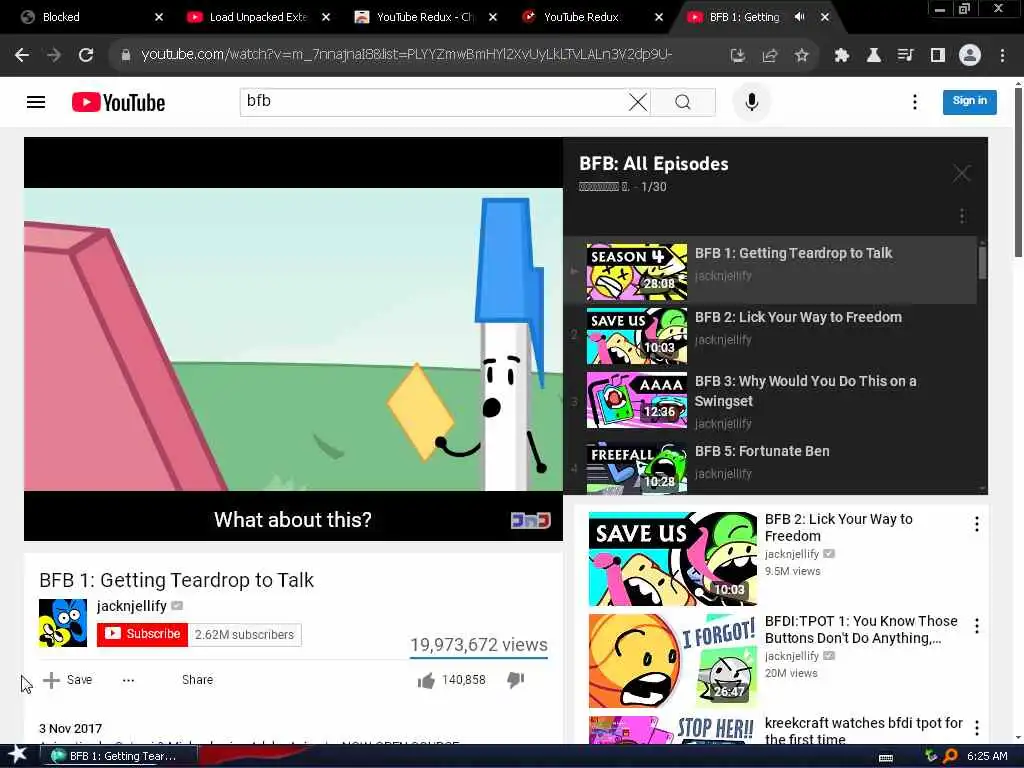This screenshot has width=1024, height=768.
Task: Toggle browser side panel icon
Action: tap(938, 56)
